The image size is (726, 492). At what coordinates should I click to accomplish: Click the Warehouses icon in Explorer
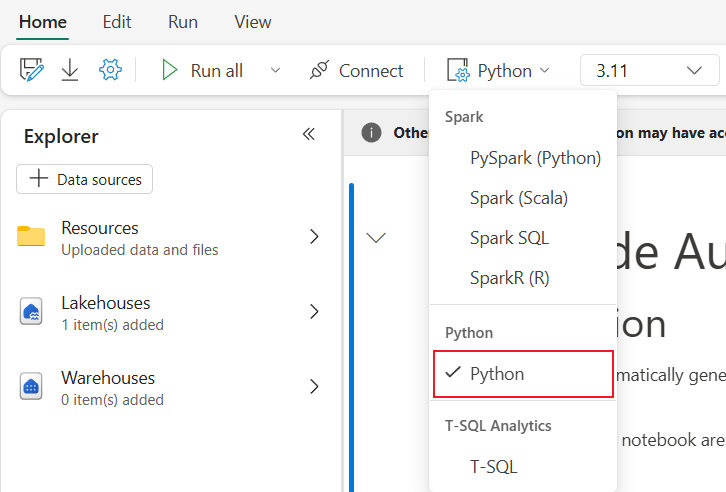[31, 387]
